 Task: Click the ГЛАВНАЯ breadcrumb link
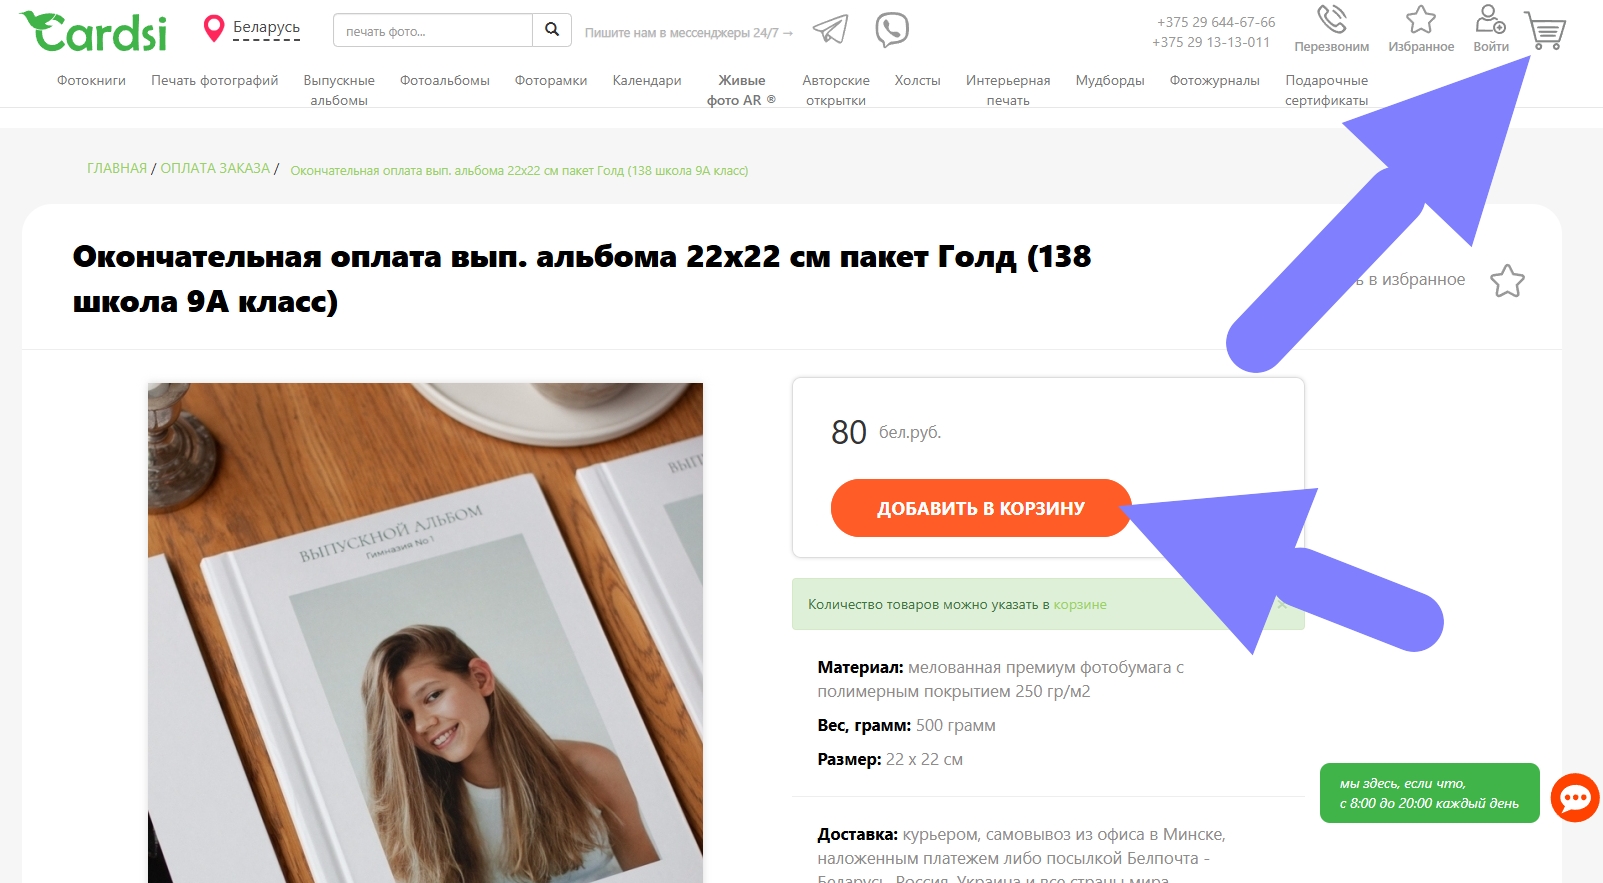point(117,168)
